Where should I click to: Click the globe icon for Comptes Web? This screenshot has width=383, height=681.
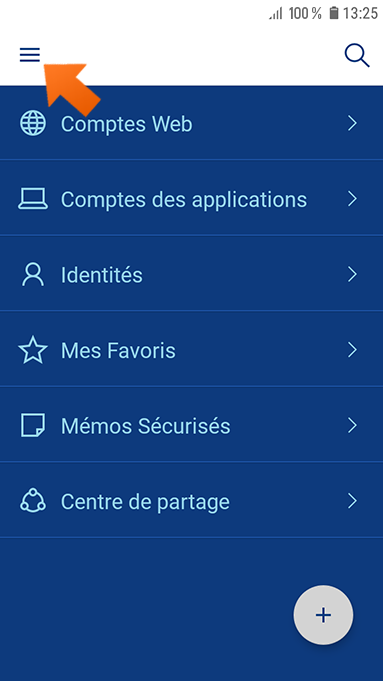coord(33,124)
